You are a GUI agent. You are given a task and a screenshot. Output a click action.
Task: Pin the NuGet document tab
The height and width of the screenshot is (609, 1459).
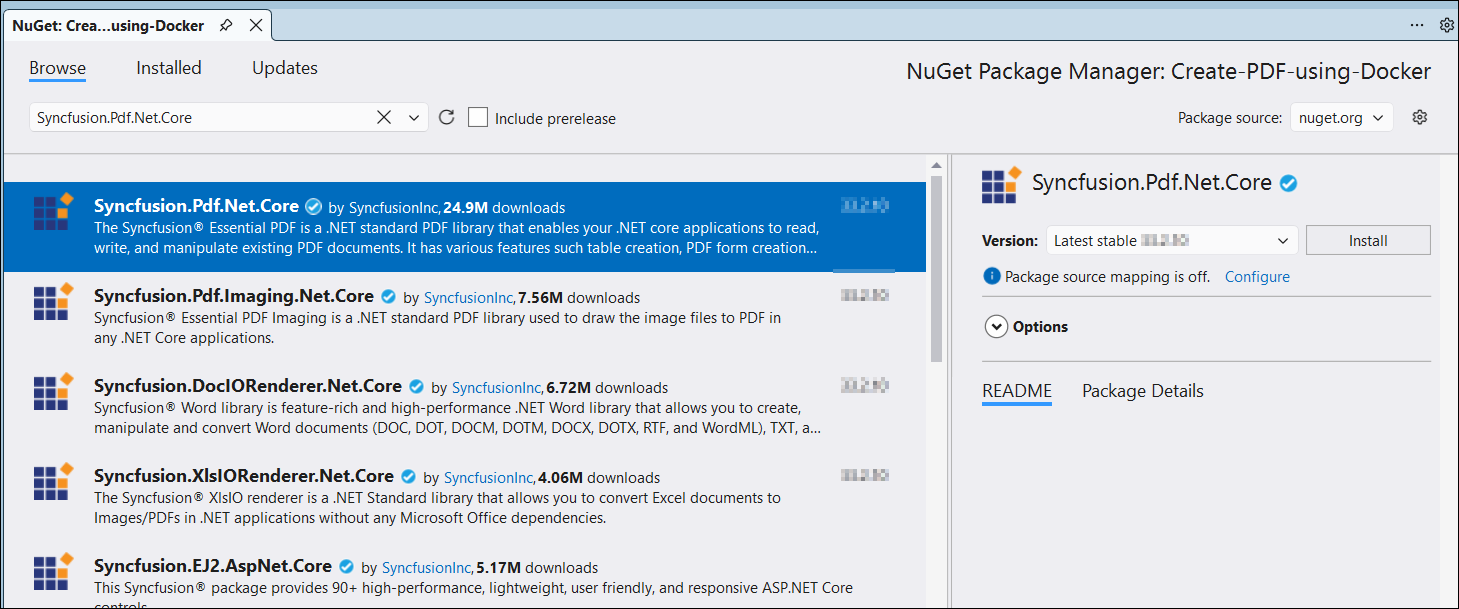226,26
